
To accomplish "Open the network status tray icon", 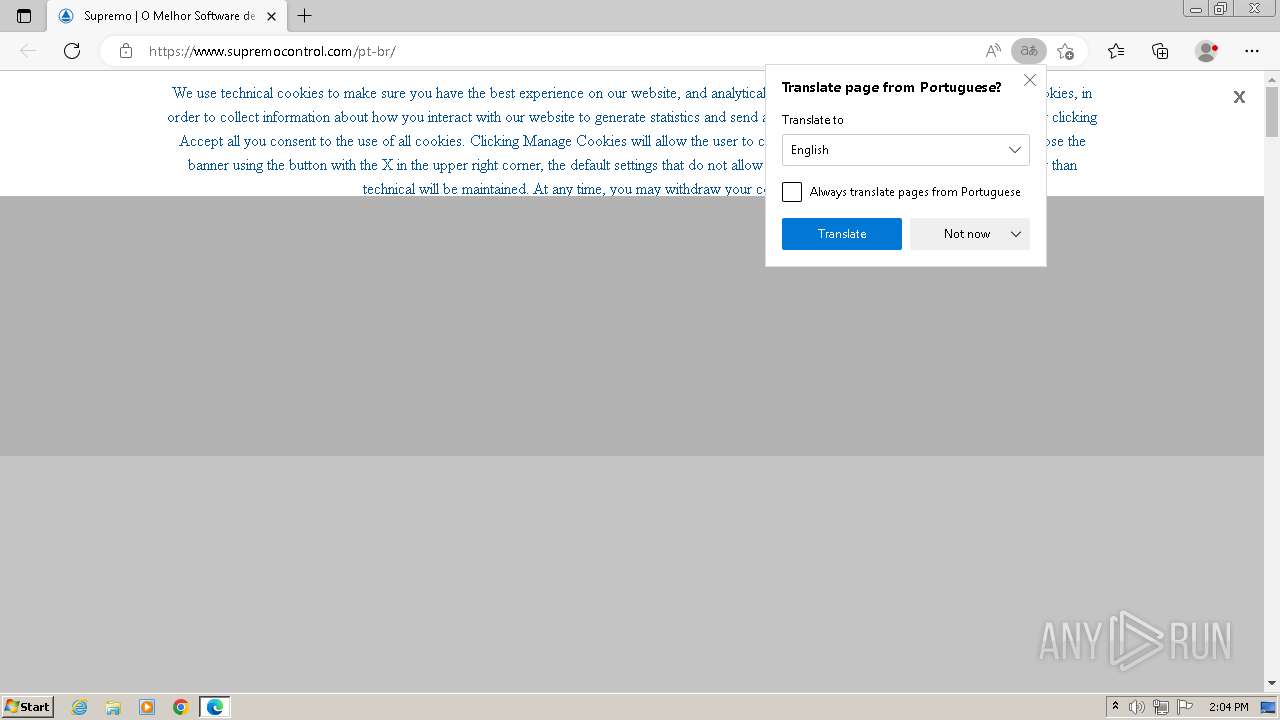I will (x=1161, y=707).
